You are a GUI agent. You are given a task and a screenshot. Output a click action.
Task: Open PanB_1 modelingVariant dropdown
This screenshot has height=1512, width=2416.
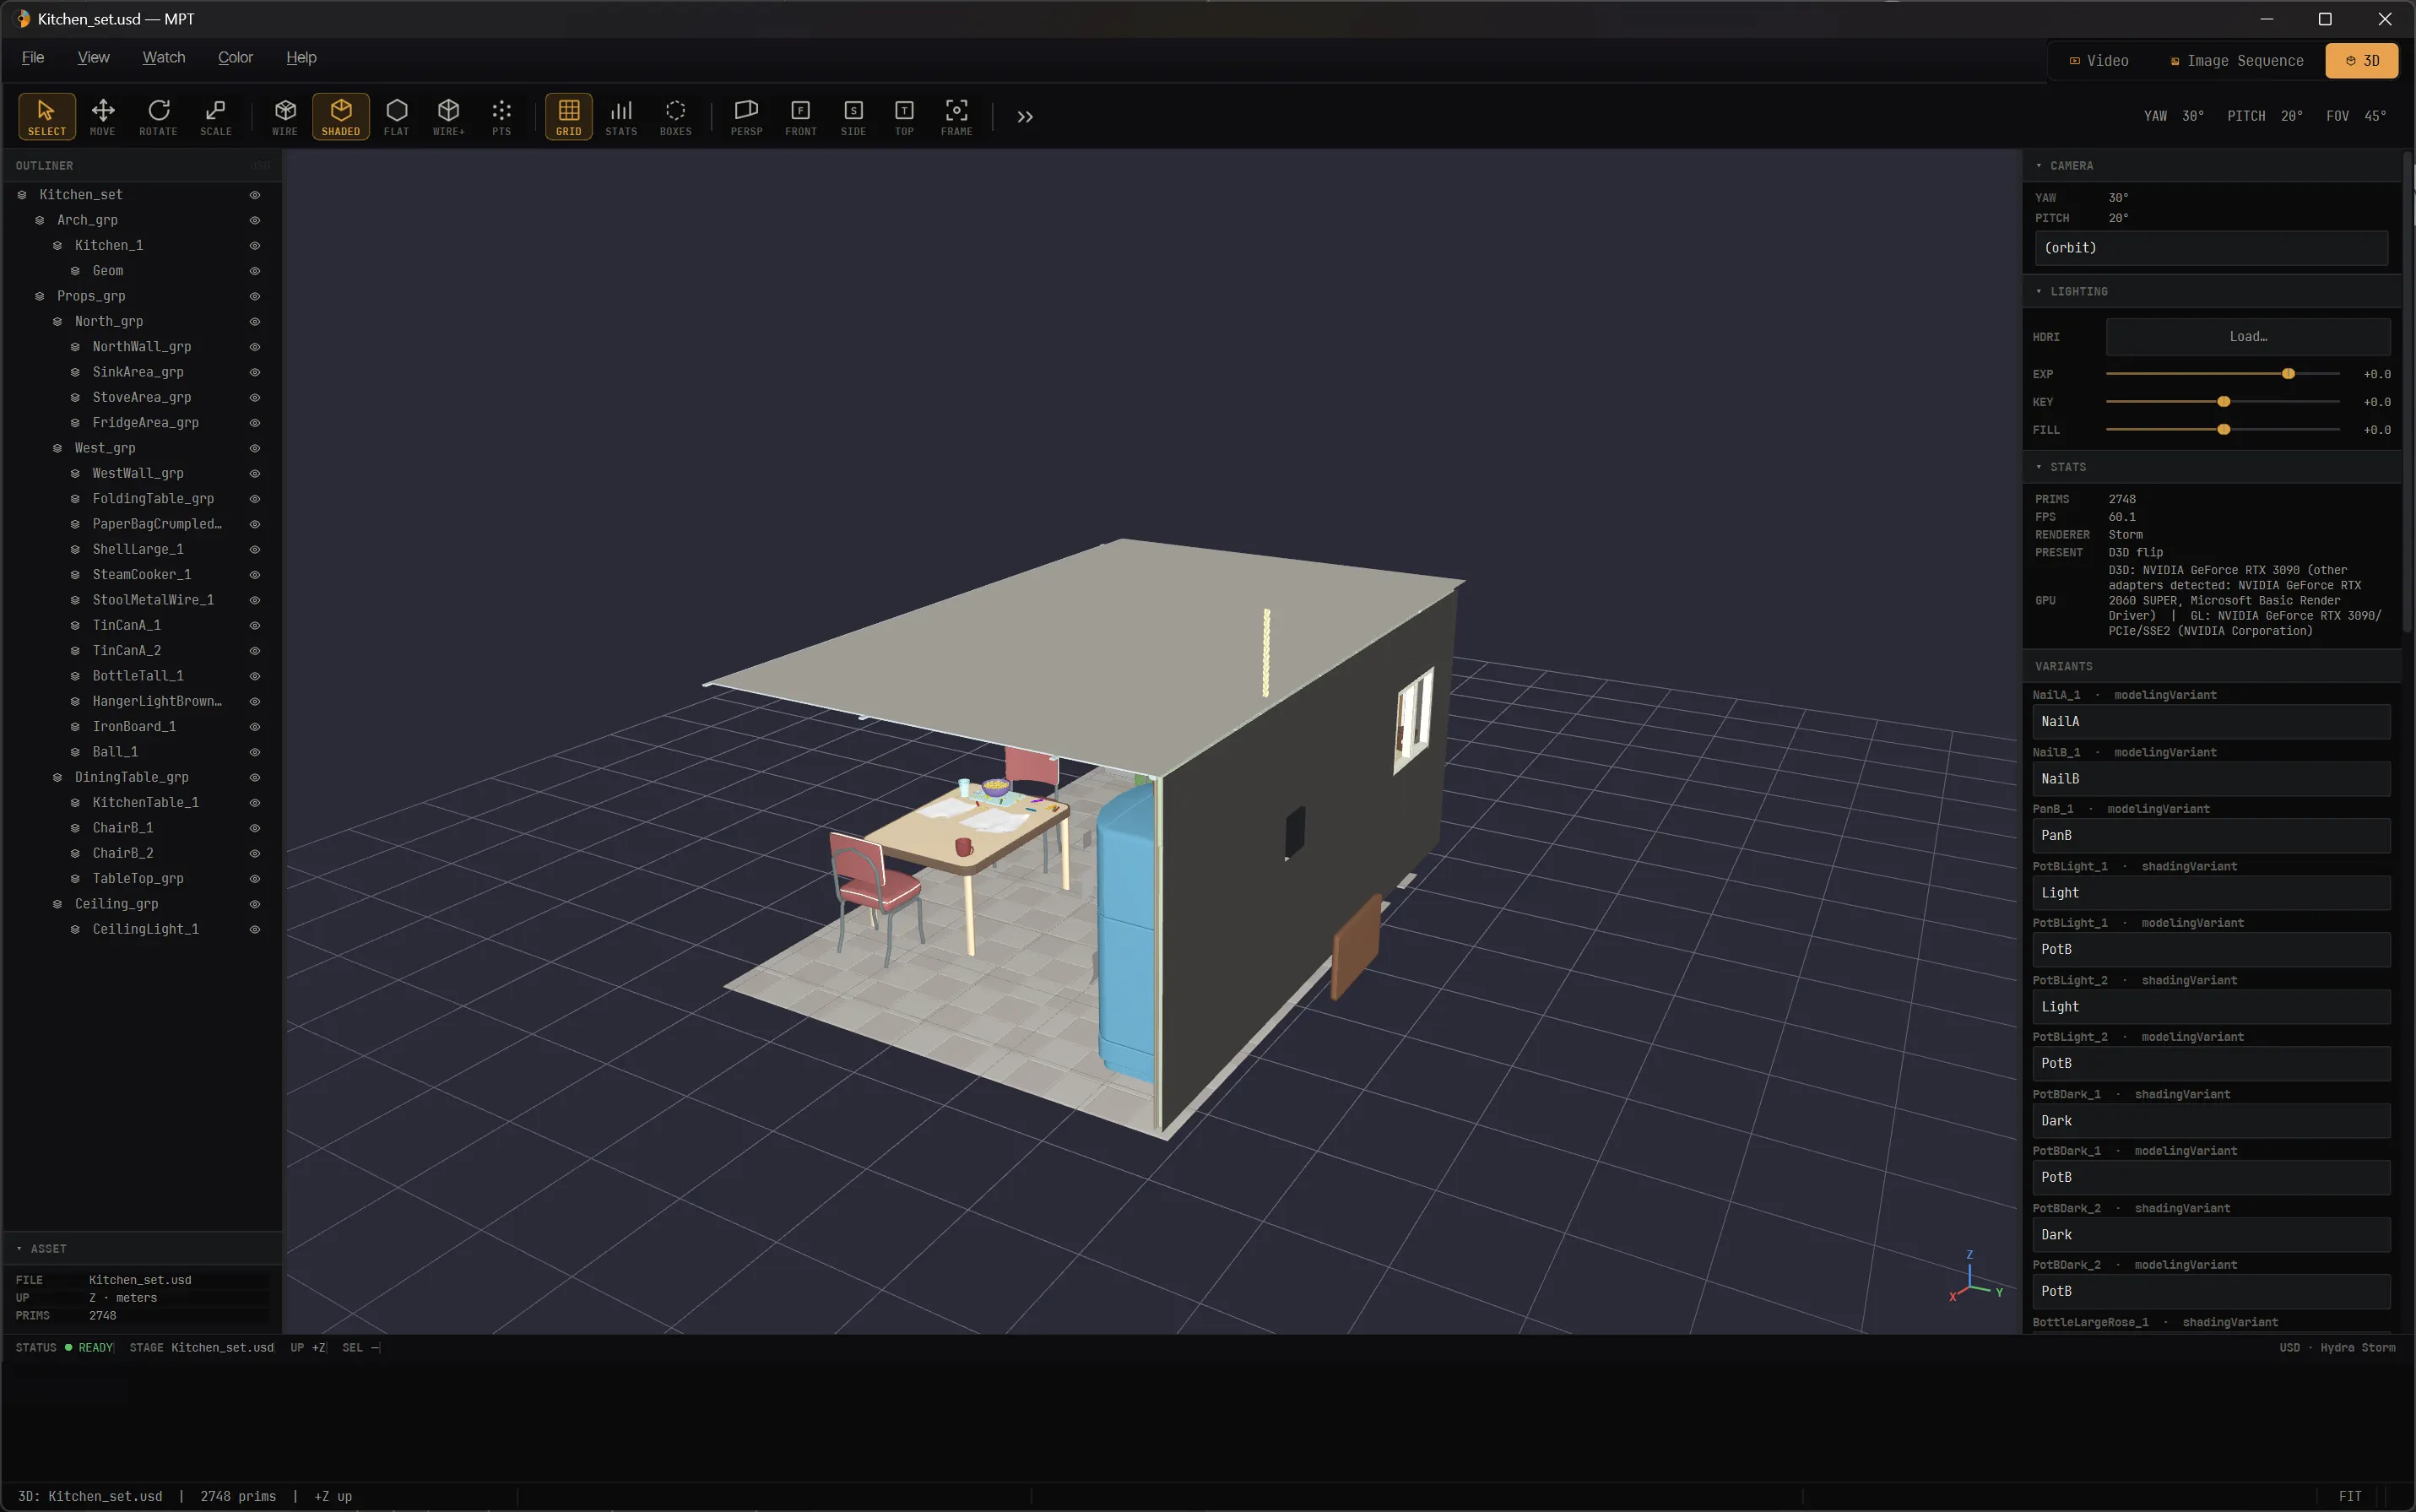point(2211,836)
